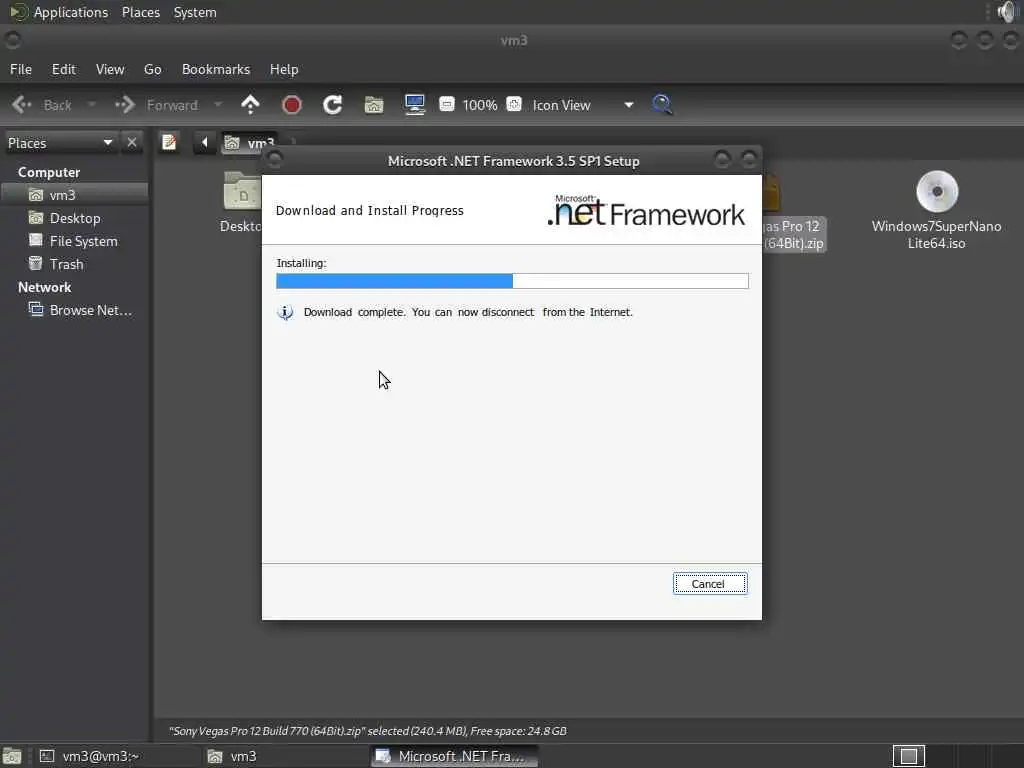The width and height of the screenshot is (1024, 768).
Task: Select the Desktop folder icon
Action: click(x=242, y=191)
